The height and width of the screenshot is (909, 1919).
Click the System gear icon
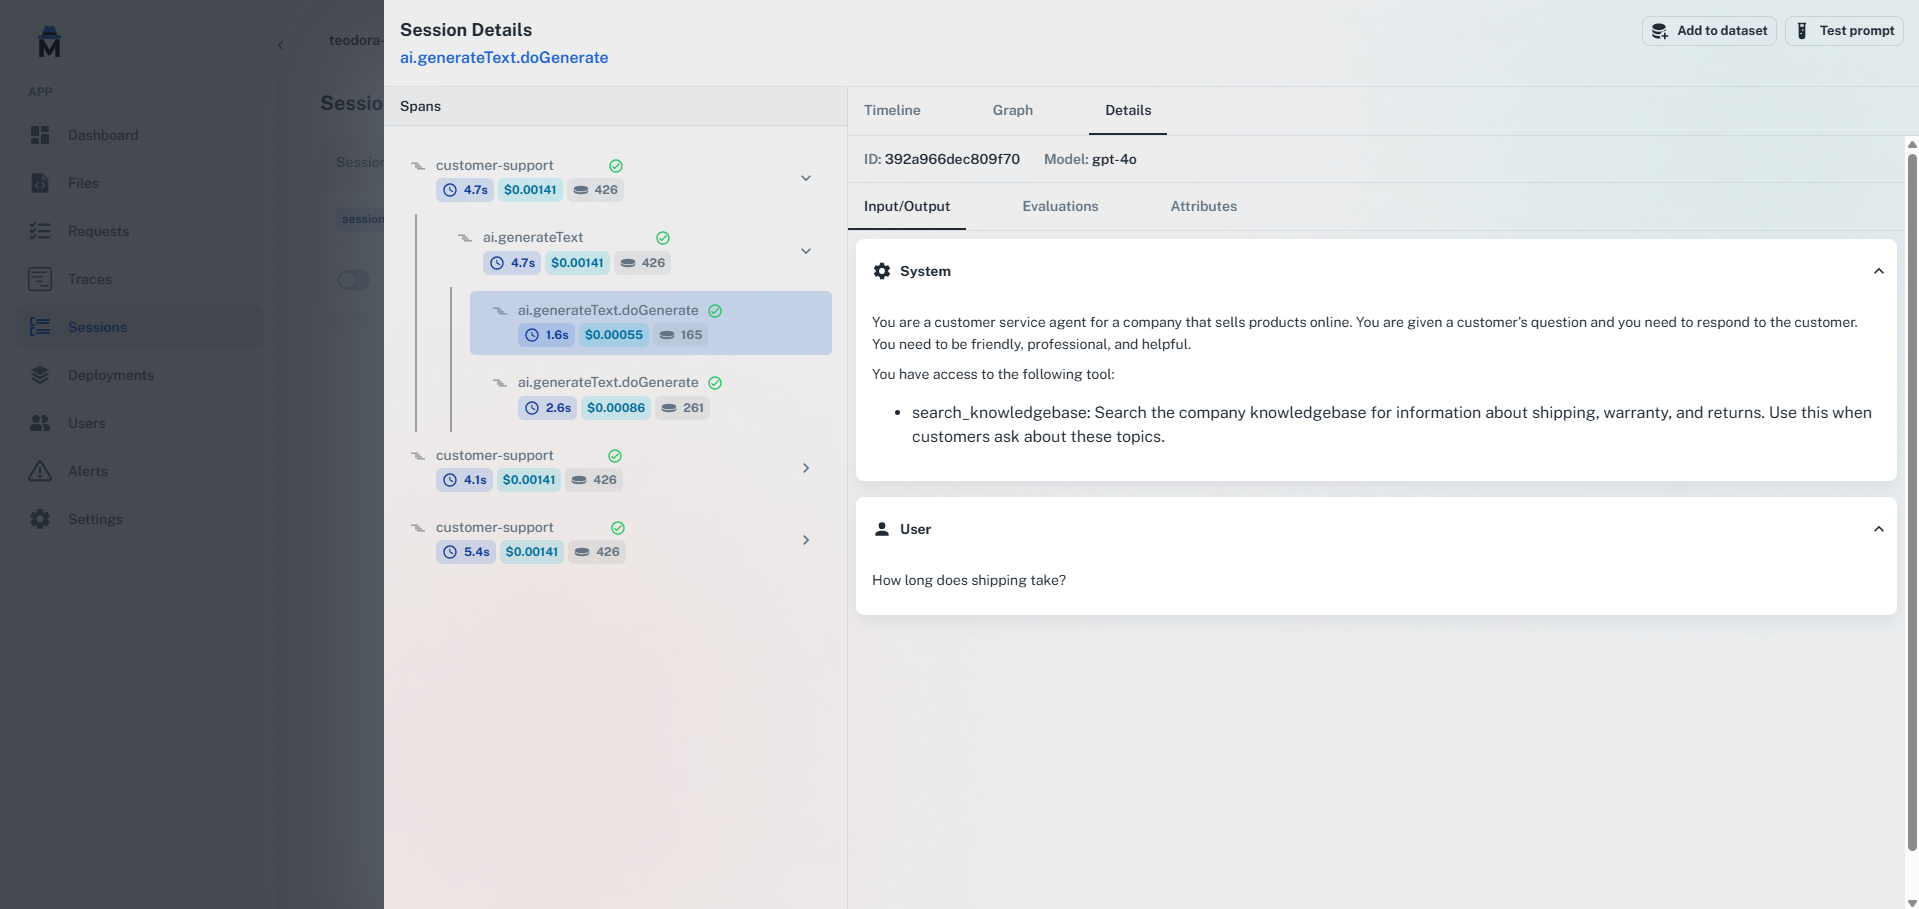click(x=882, y=271)
